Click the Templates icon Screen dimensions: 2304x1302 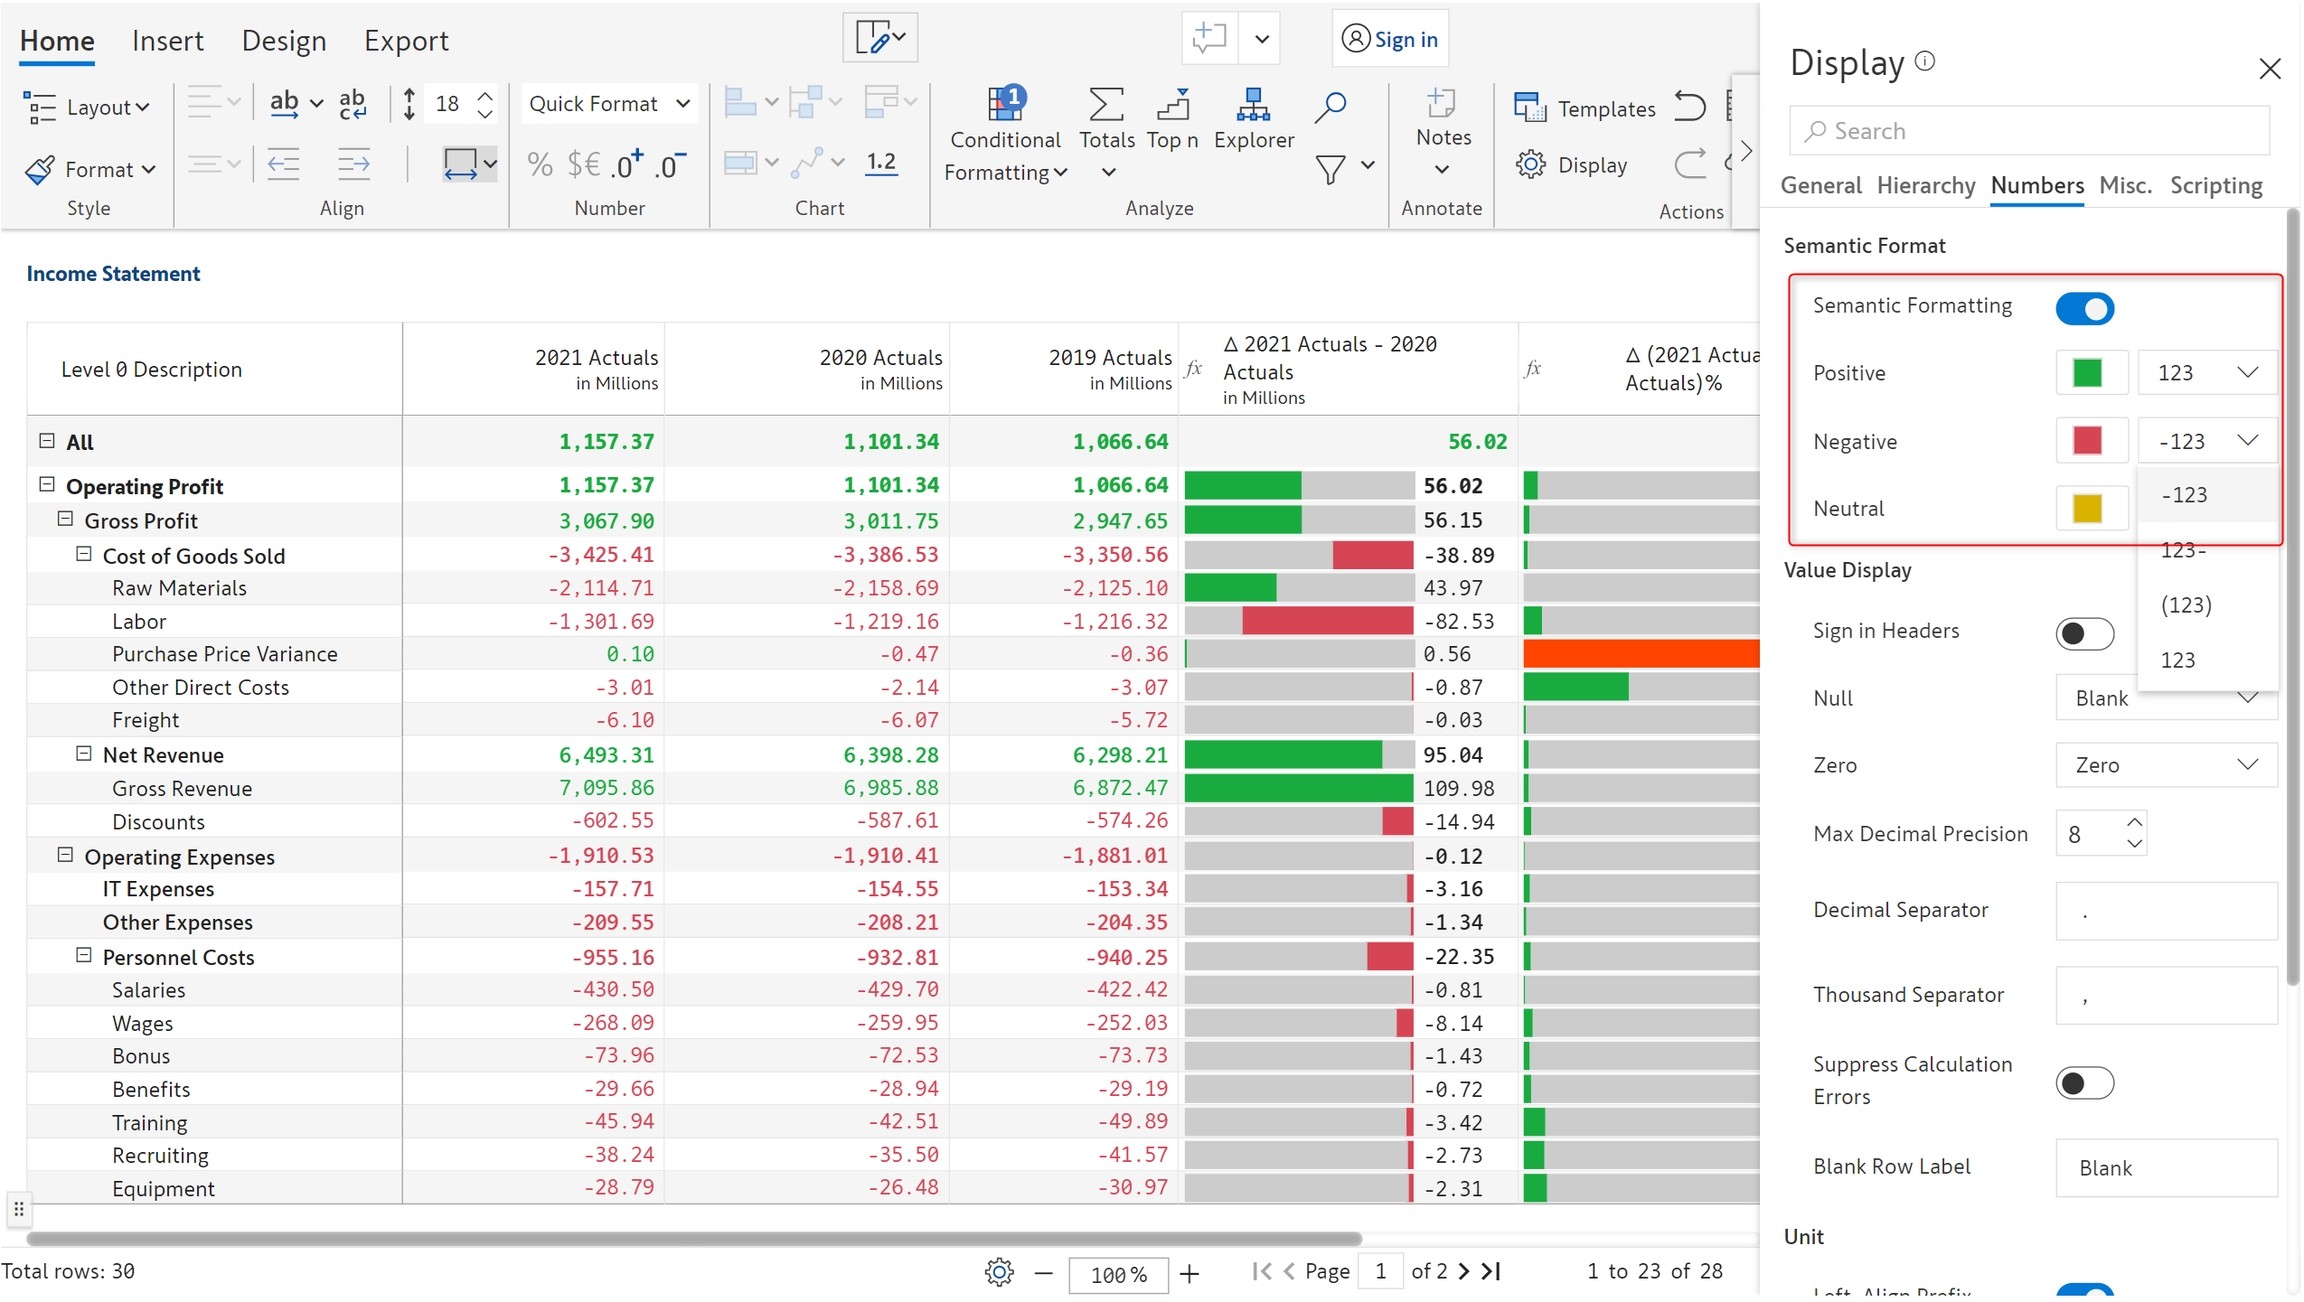click(x=1530, y=108)
